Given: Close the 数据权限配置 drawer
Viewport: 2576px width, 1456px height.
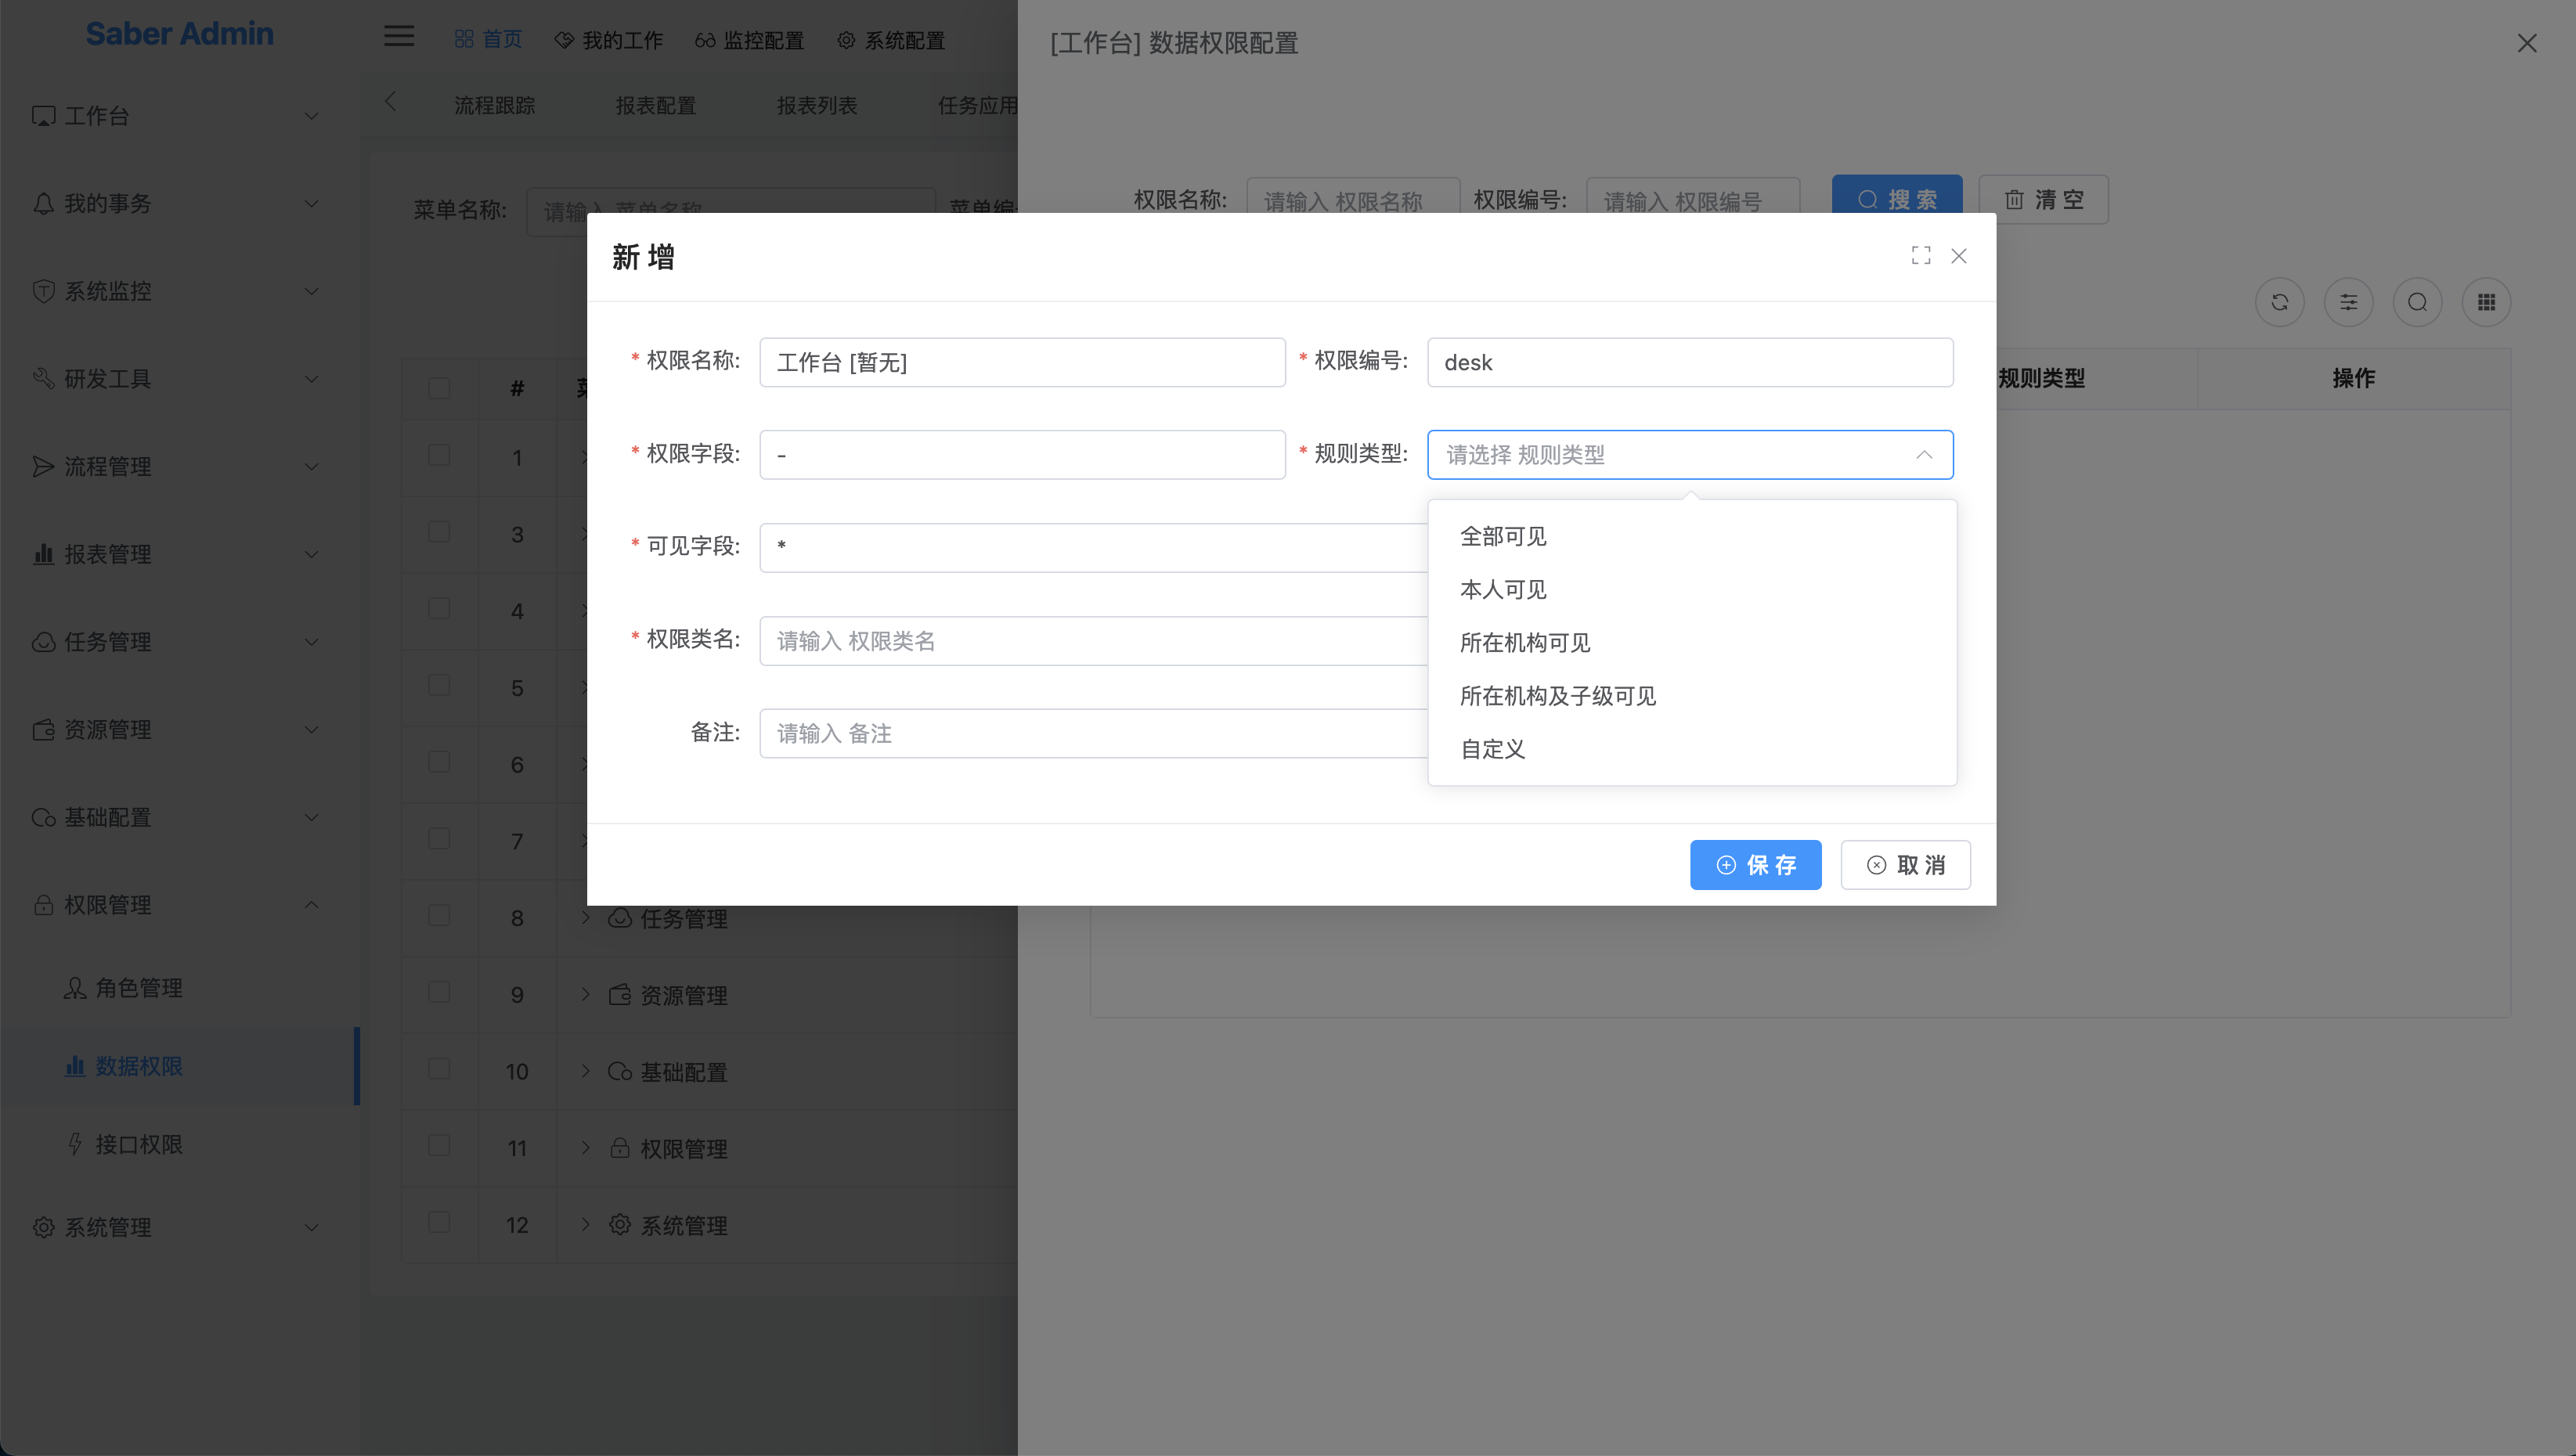Looking at the screenshot, I should pyautogui.click(x=2527, y=43).
